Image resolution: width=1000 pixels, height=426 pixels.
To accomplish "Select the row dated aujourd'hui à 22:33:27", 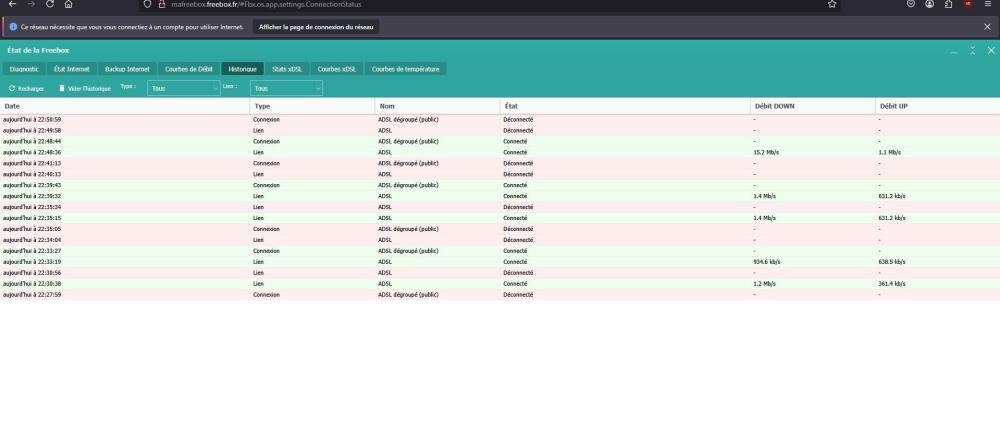I will click(x=500, y=251).
